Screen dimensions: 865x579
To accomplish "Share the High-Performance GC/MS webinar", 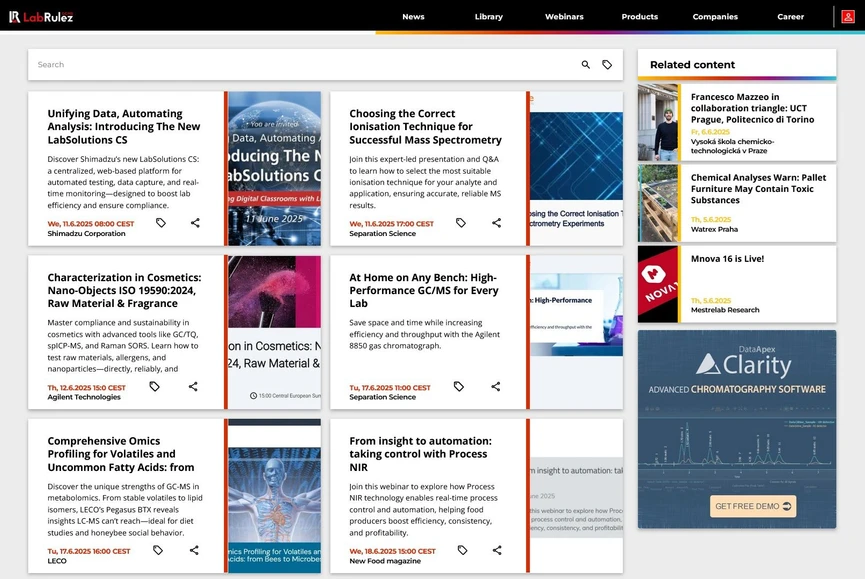I will coord(496,387).
